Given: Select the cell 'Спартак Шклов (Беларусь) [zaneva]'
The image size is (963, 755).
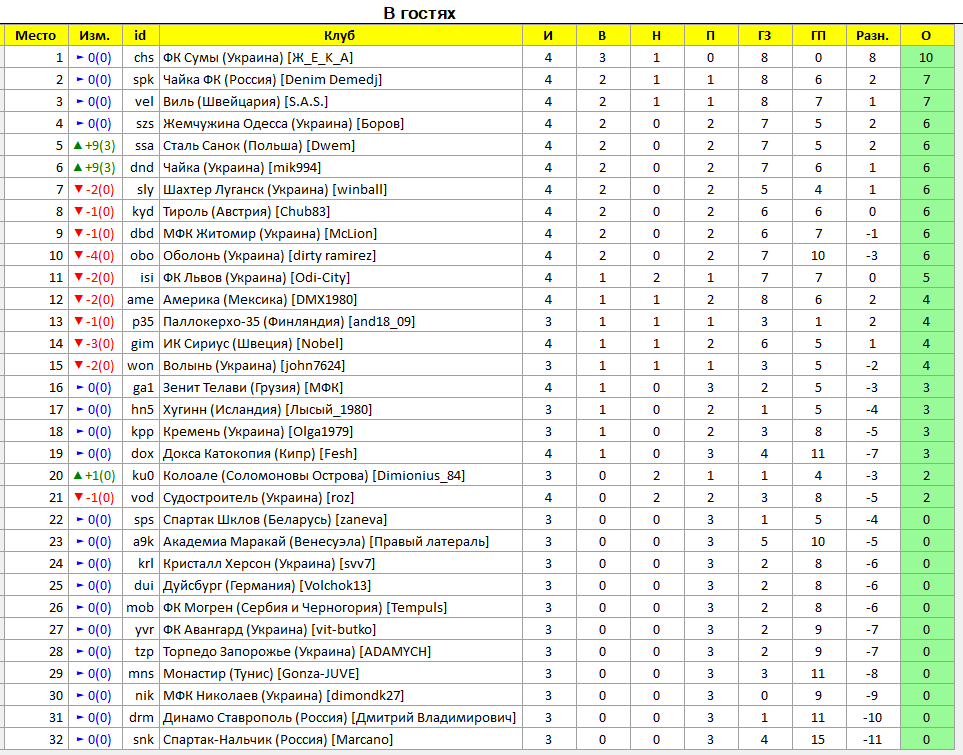Looking at the screenshot, I should click(341, 520).
